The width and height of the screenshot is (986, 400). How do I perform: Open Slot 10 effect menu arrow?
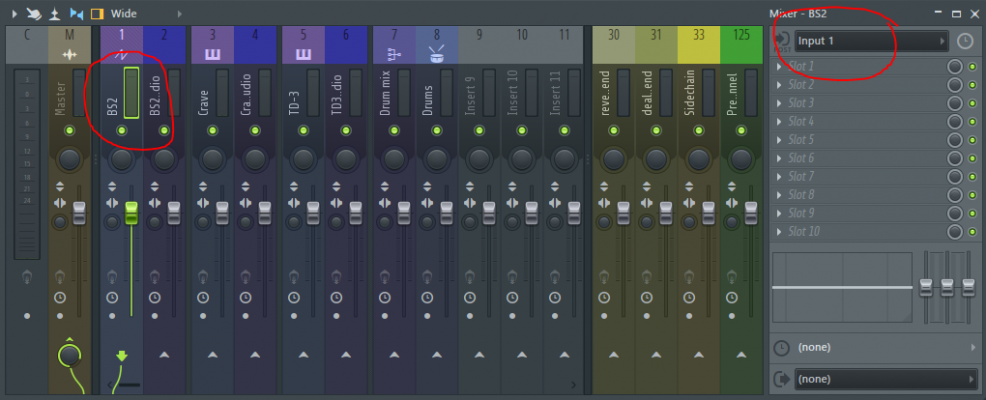point(779,231)
